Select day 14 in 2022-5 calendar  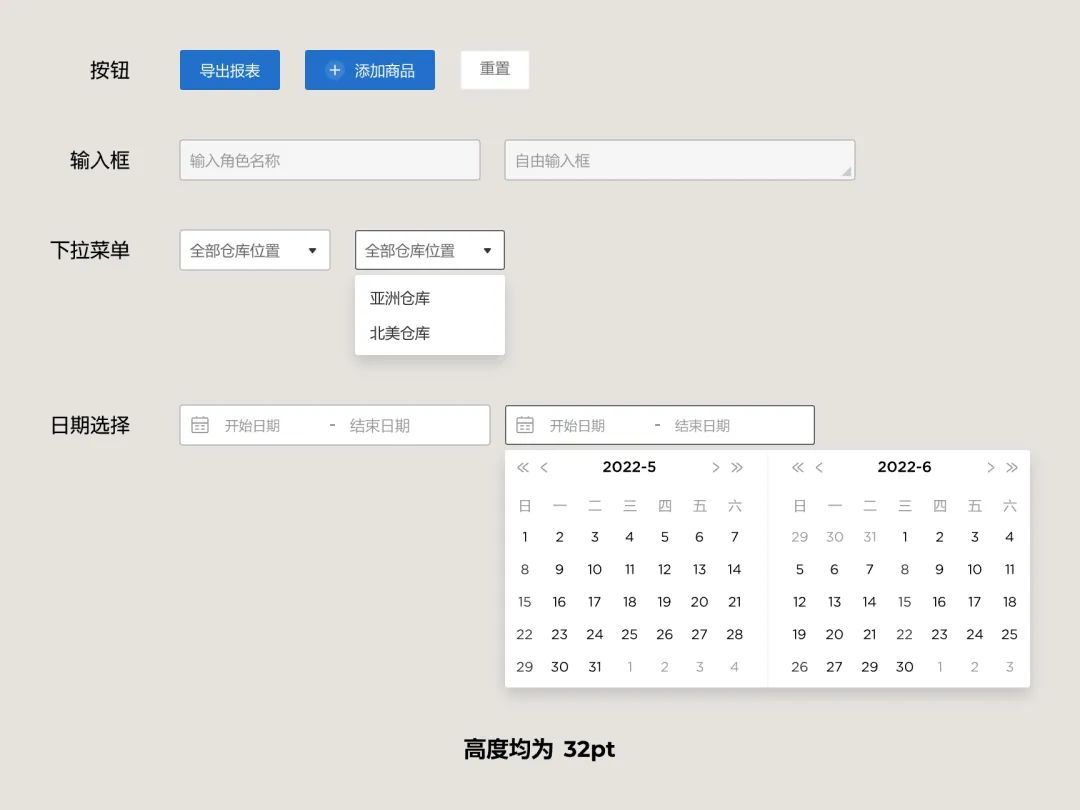[x=734, y=570]
